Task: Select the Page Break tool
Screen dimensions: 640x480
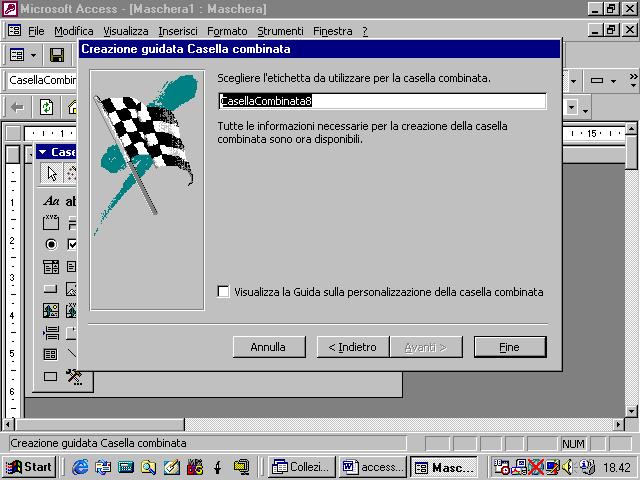Action: pyautogui.click(x=51, y=333)
